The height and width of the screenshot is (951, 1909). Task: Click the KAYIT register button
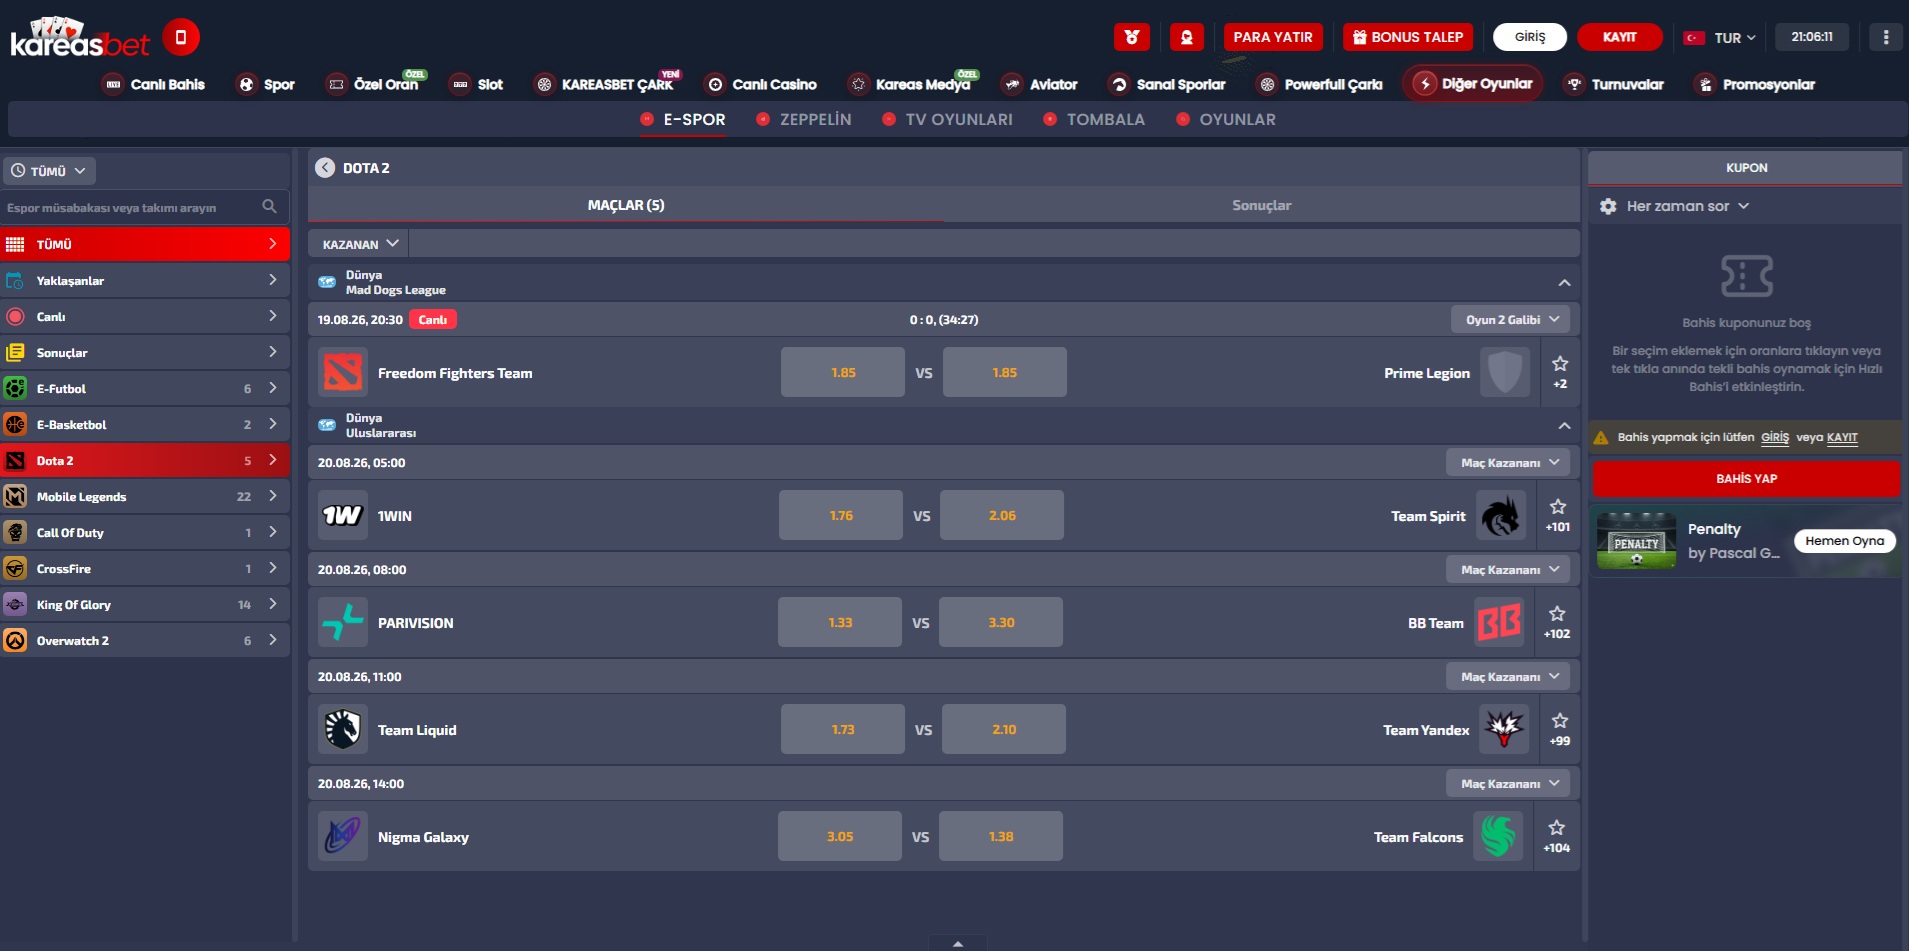tap(1620, 37)
